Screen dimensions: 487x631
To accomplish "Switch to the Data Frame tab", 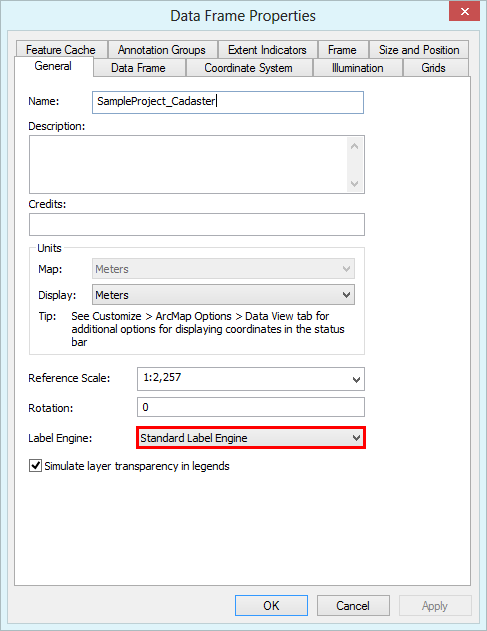I will (x=139, y=68).
